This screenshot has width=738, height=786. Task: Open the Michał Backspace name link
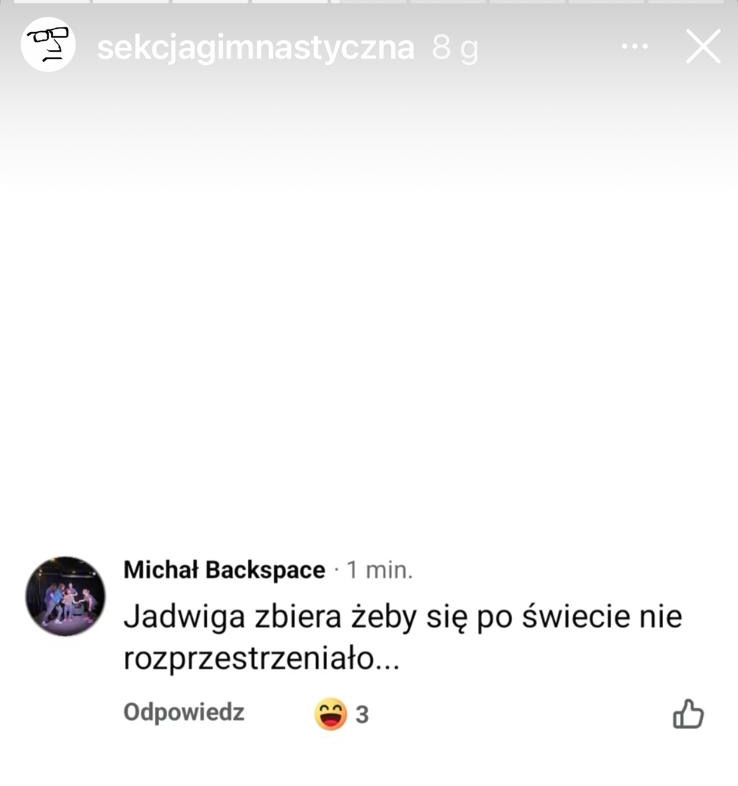224,570
